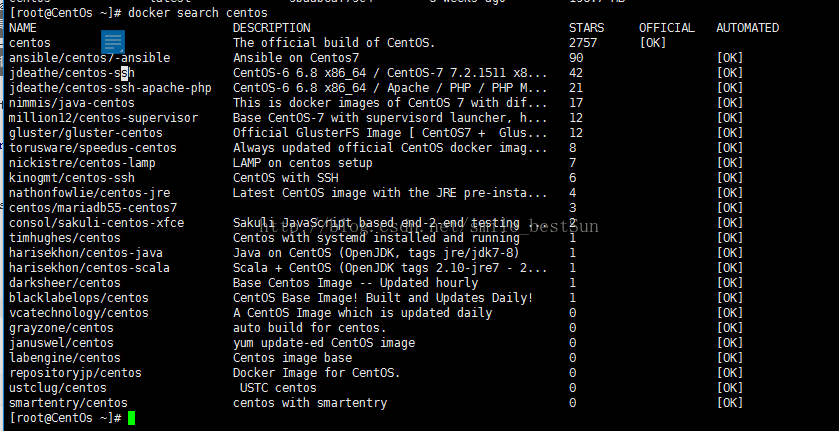The height and width of the screenshot is (431, 839).
Task: Select the jdeathe/centos-ssh image name
Action: (x=68, y=73)
